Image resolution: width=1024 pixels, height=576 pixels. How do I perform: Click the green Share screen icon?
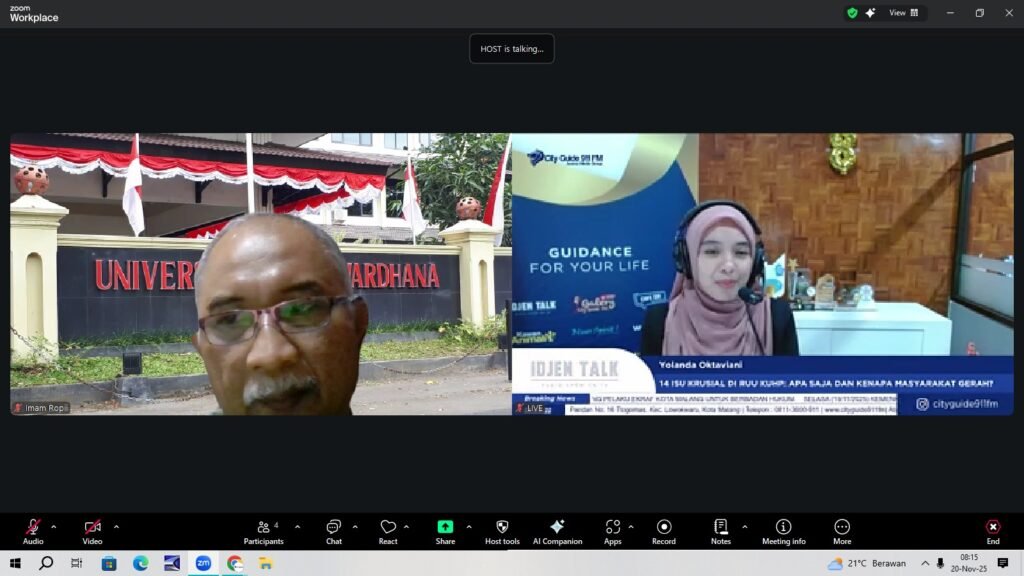click(445, 528)
